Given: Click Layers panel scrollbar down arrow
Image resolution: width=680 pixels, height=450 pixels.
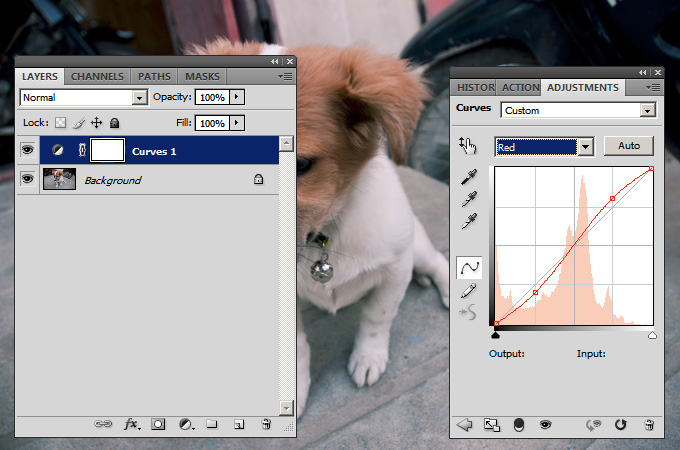Looking at the screenshot, I should tap(286, 408).
